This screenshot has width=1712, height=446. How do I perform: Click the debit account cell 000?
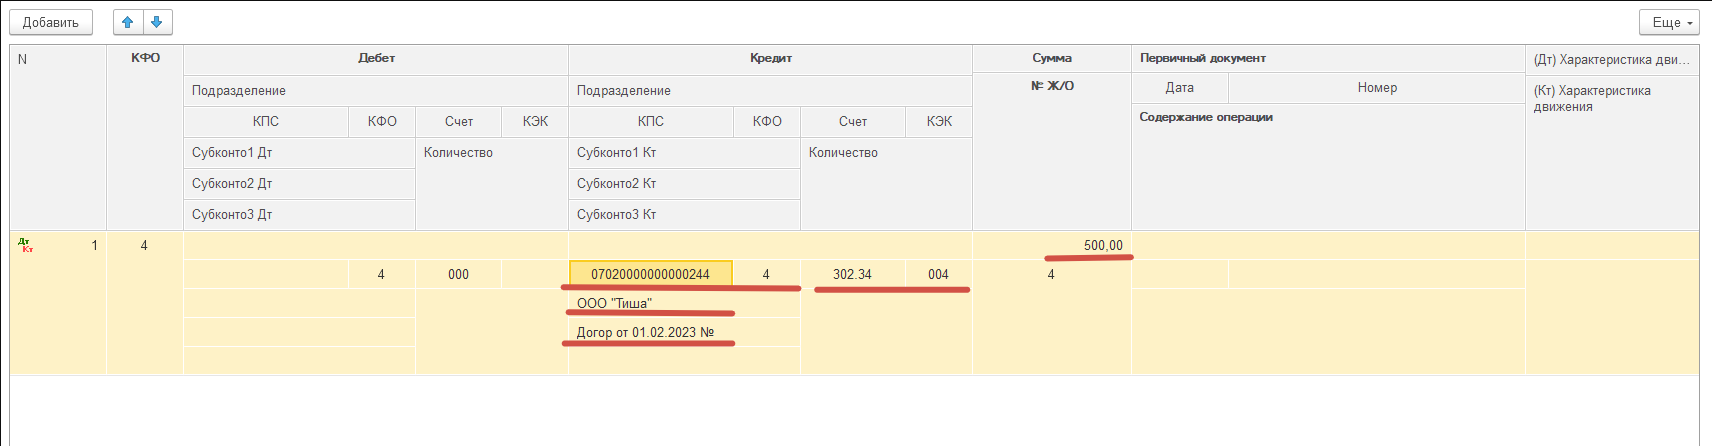pyautogui.click(x=458, y=274)
